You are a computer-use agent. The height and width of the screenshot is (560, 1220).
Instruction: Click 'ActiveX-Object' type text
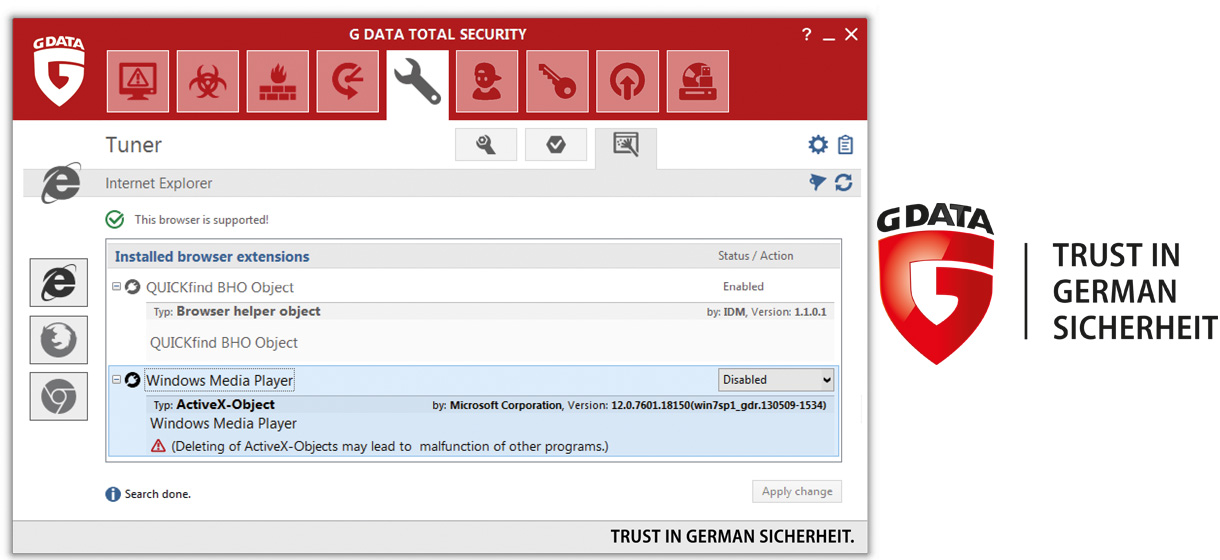click(225, 405)
